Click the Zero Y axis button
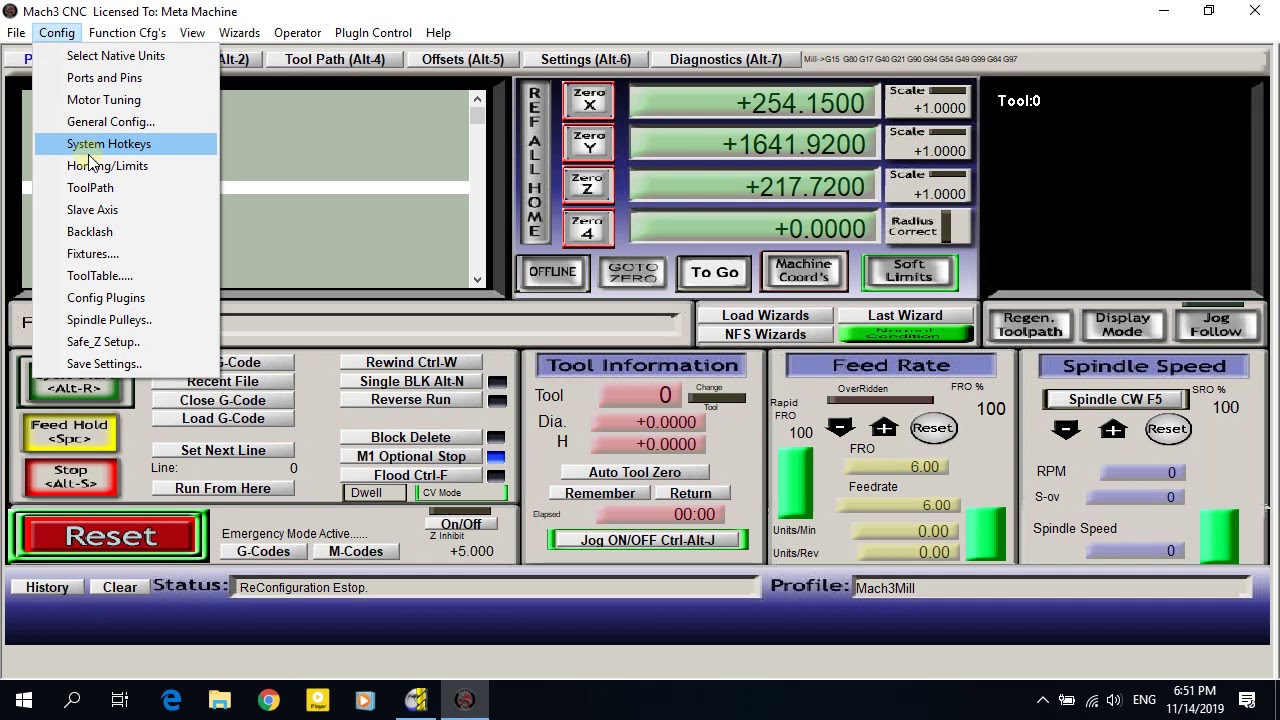The width and height of the screenshot is (1280, 720). (x=588, y=143)
